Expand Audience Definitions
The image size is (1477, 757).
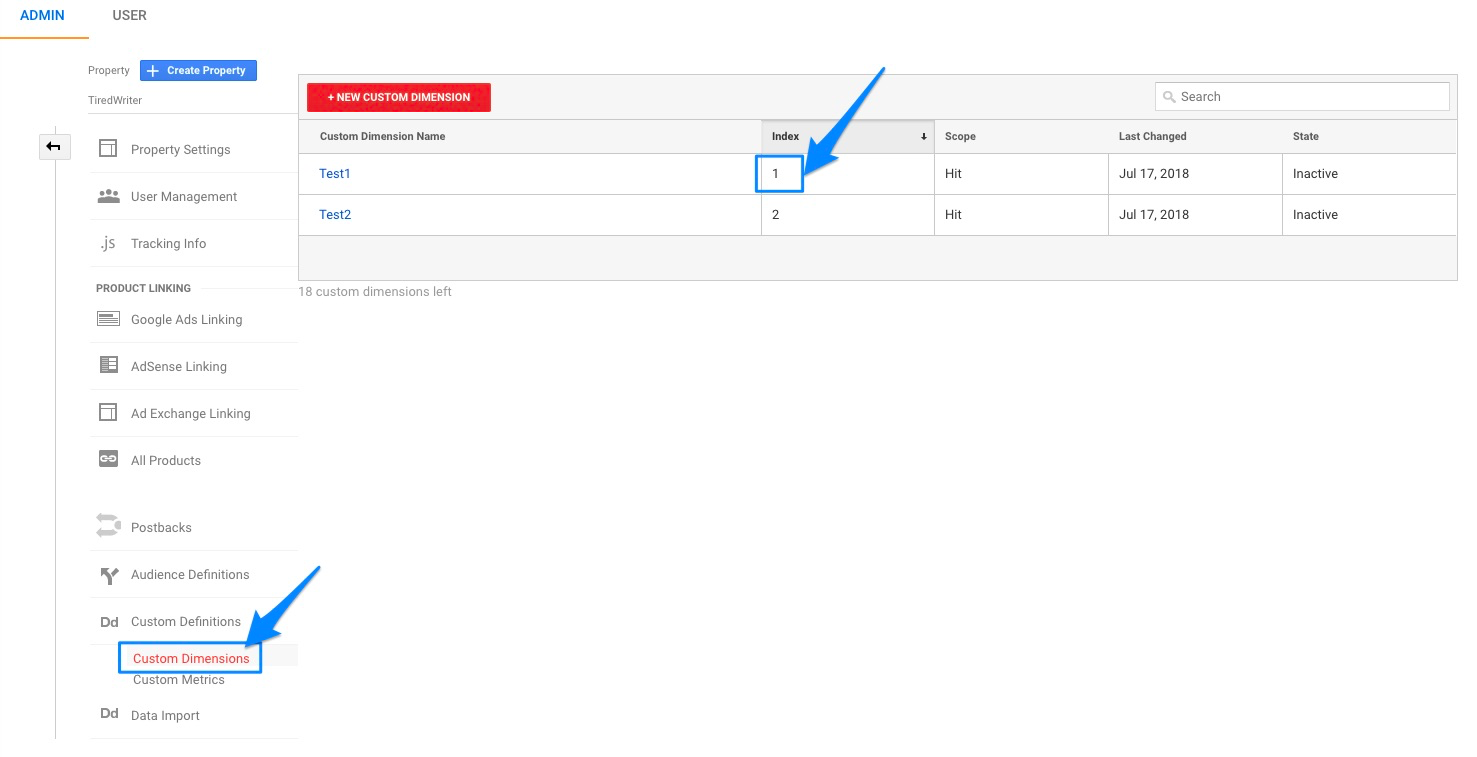click(x=190, y=575)
